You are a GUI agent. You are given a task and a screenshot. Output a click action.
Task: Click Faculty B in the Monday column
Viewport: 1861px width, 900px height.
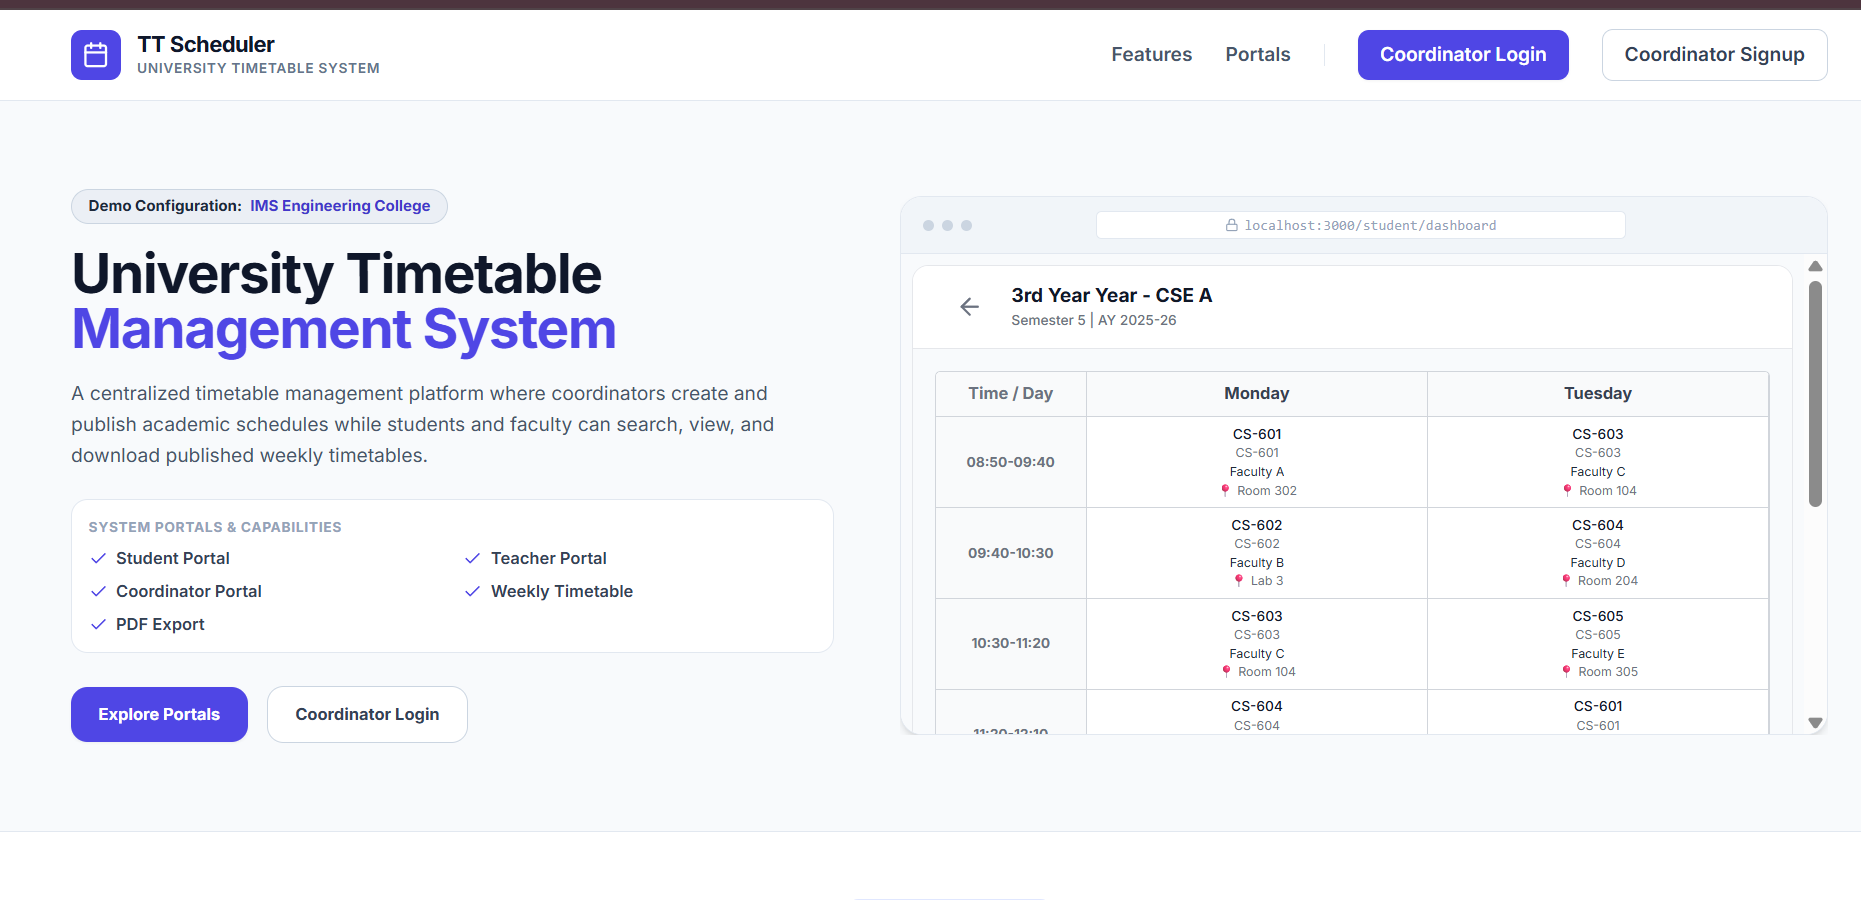pyautogui.click(x=1257, y=563)
